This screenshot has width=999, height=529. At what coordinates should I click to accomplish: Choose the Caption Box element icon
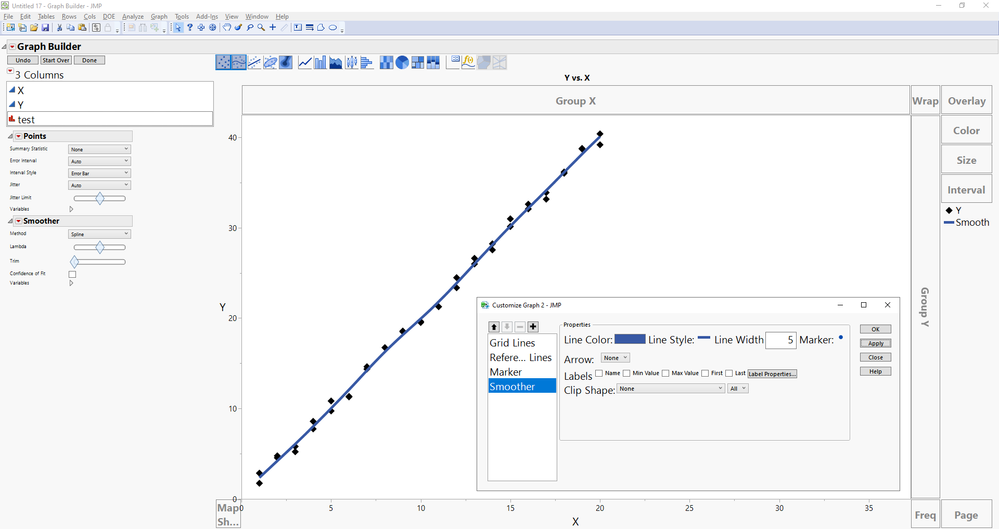(453, 62)
